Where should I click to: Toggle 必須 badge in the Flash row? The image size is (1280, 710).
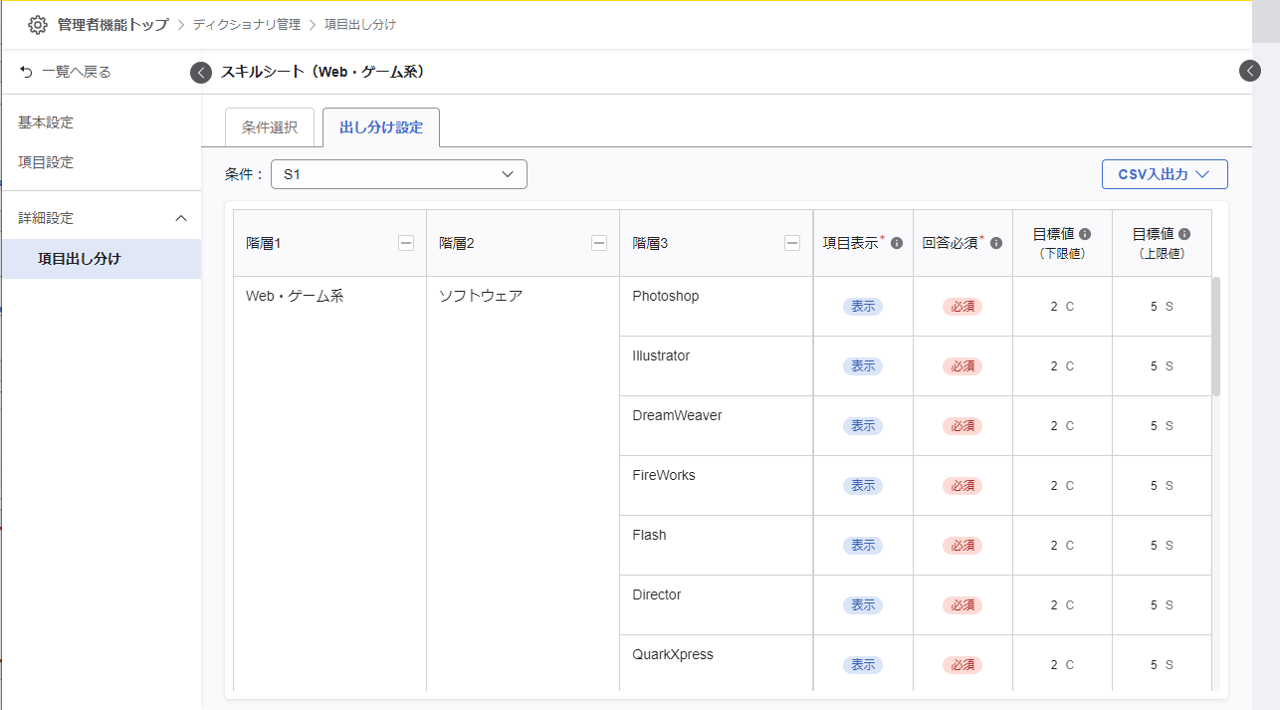(x=963, y=546)
